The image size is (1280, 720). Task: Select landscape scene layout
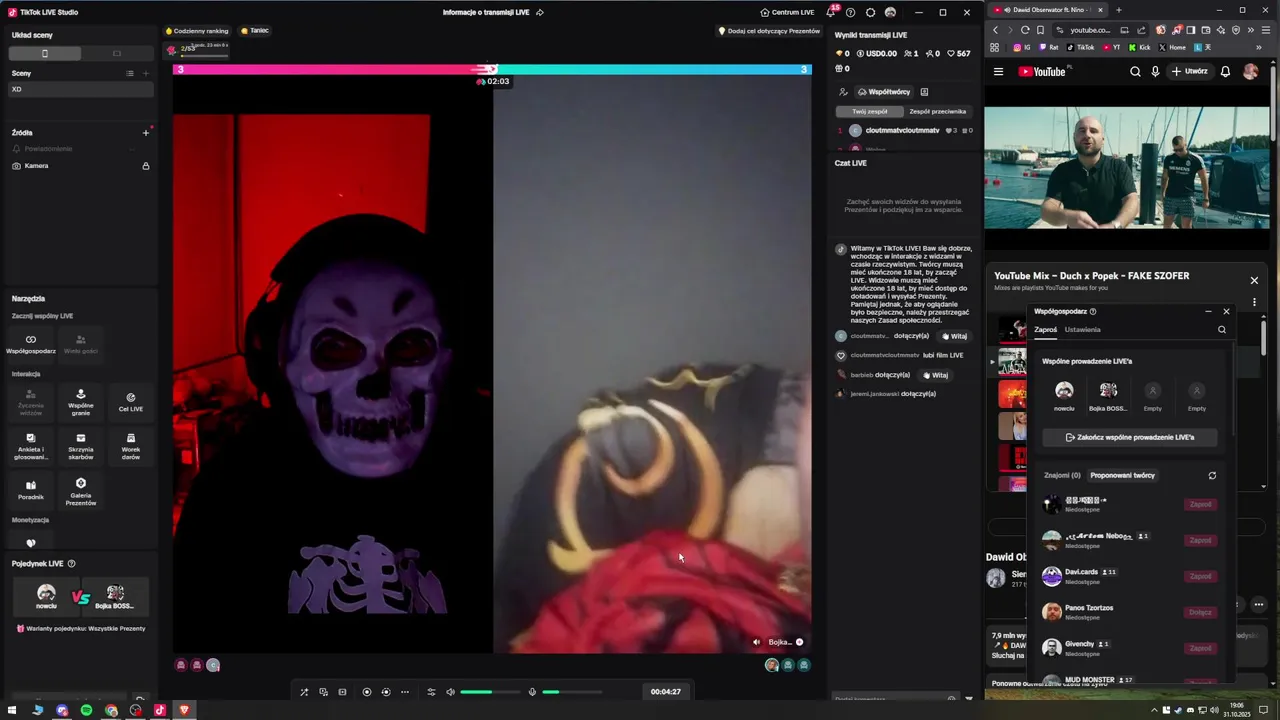coord(117,53)
